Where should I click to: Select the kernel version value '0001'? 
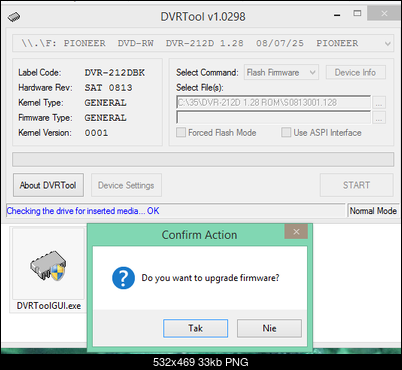96,133
